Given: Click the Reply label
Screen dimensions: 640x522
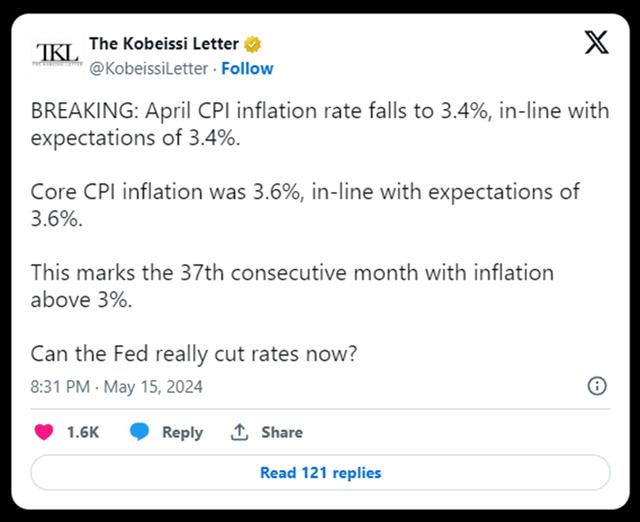Looking at the screenshot, I should [x=182, y=432].
